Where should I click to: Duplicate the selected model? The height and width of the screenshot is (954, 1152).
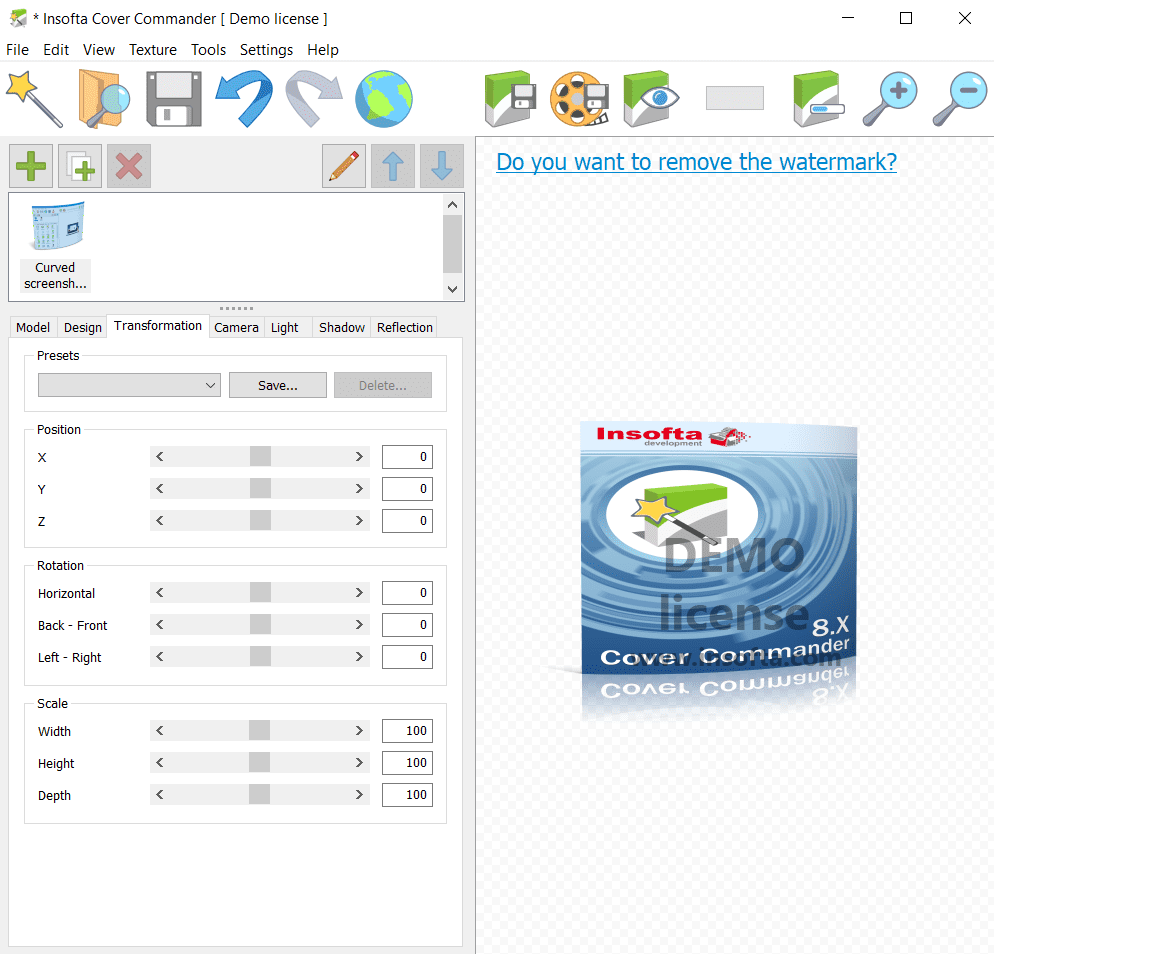80,166
